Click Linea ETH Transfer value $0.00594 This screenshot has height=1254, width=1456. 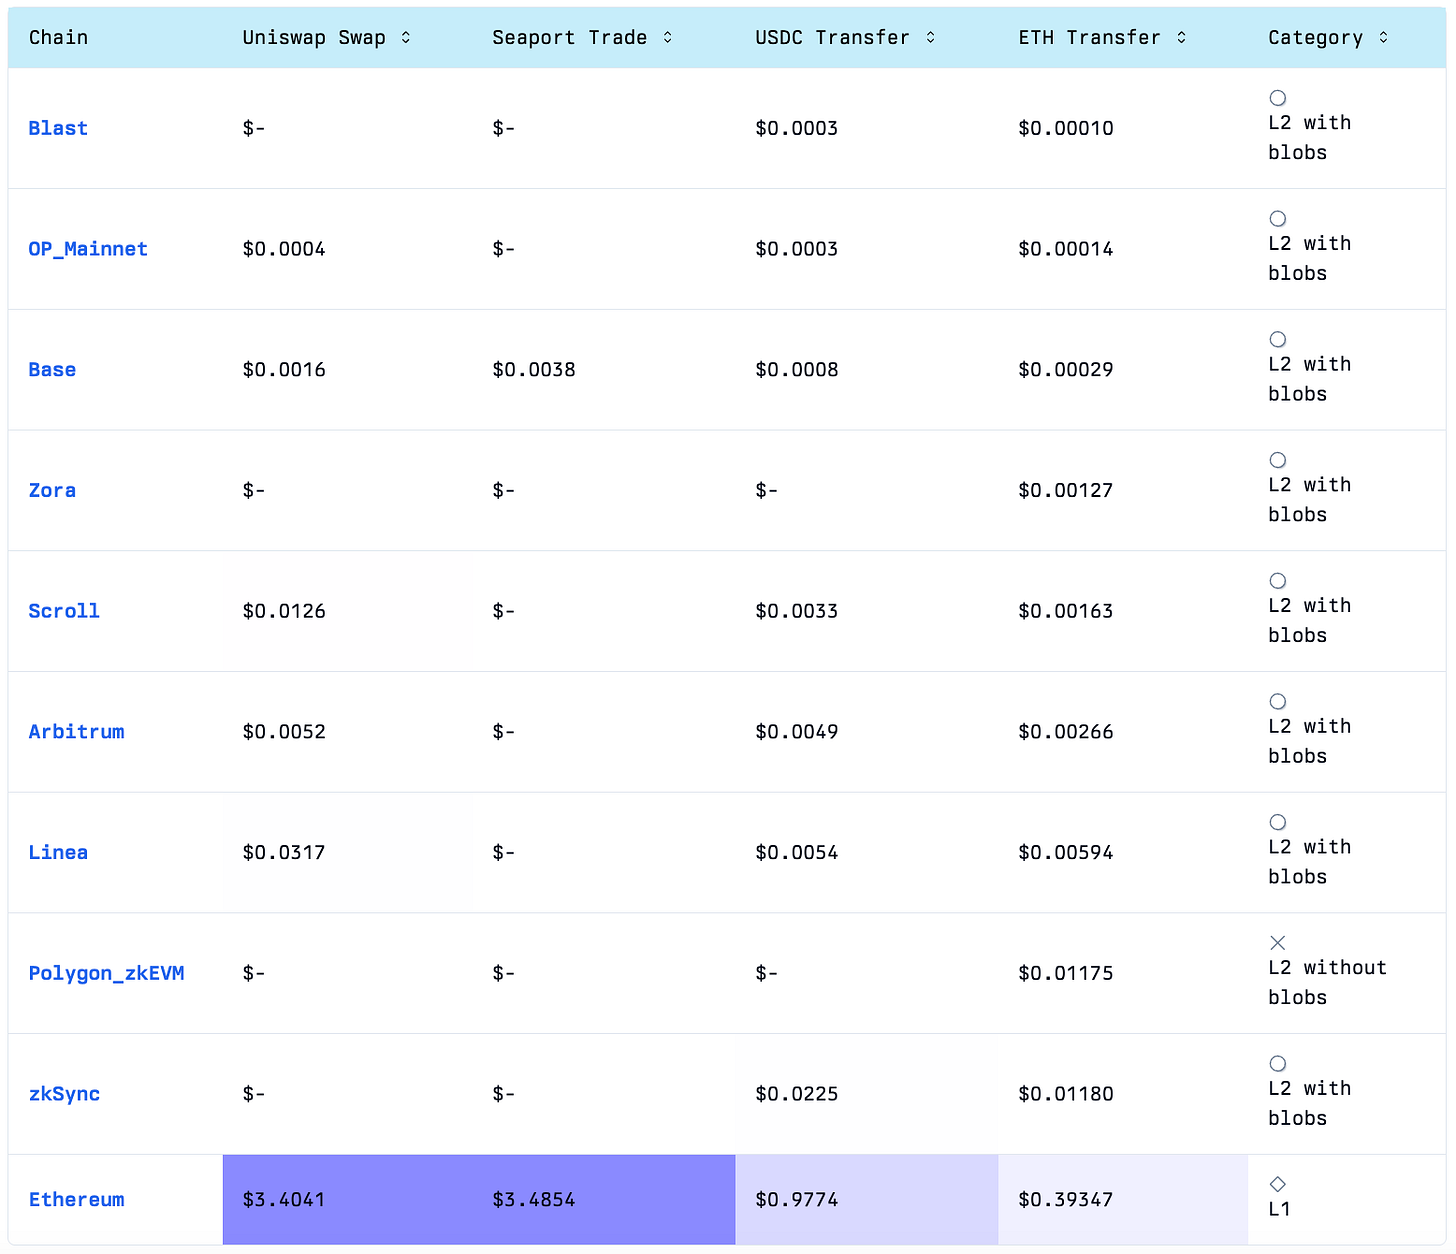(x=1066, y=853)
